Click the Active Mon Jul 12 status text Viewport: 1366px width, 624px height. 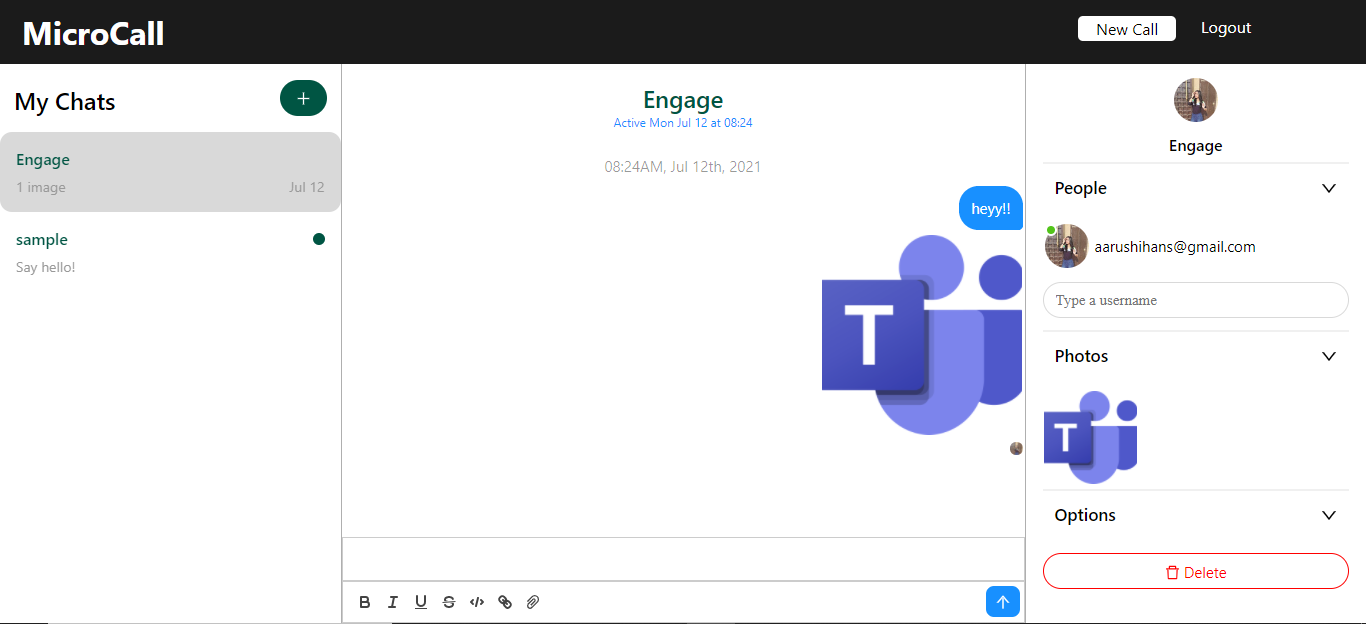[683, 123]
